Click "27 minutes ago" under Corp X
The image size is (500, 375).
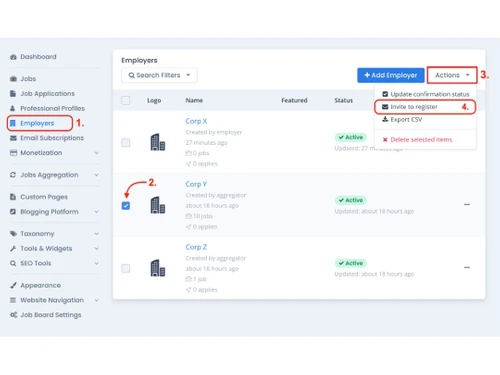[206, 143]
